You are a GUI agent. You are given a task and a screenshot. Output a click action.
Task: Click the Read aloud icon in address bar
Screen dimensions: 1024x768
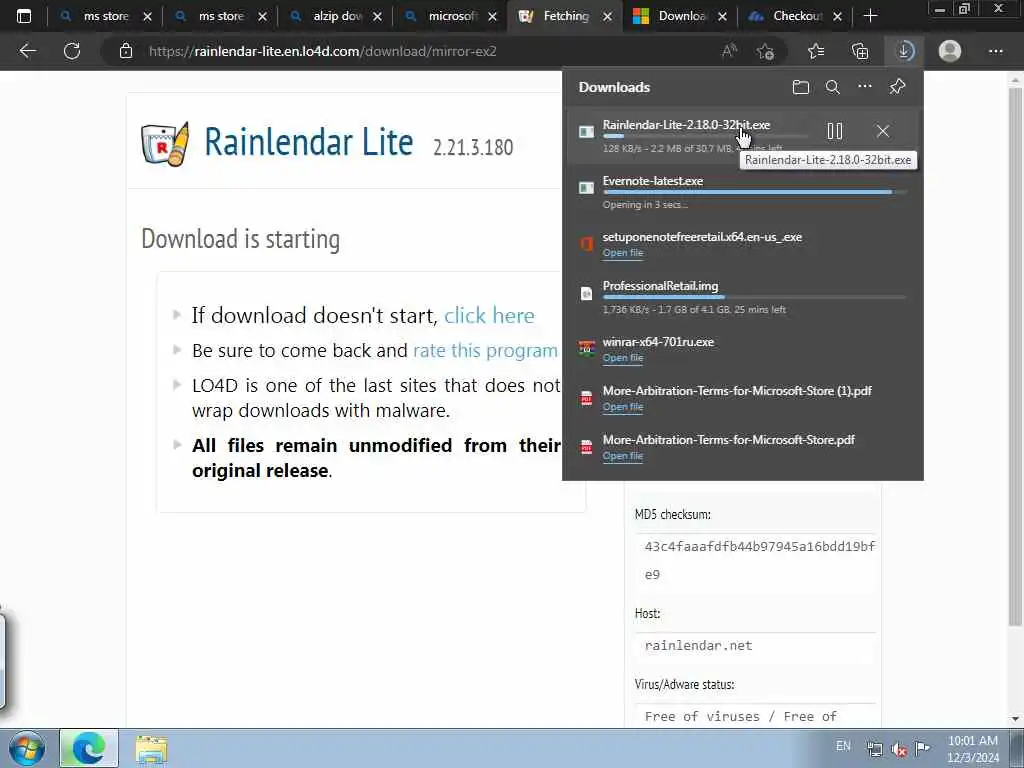point(729,51)
